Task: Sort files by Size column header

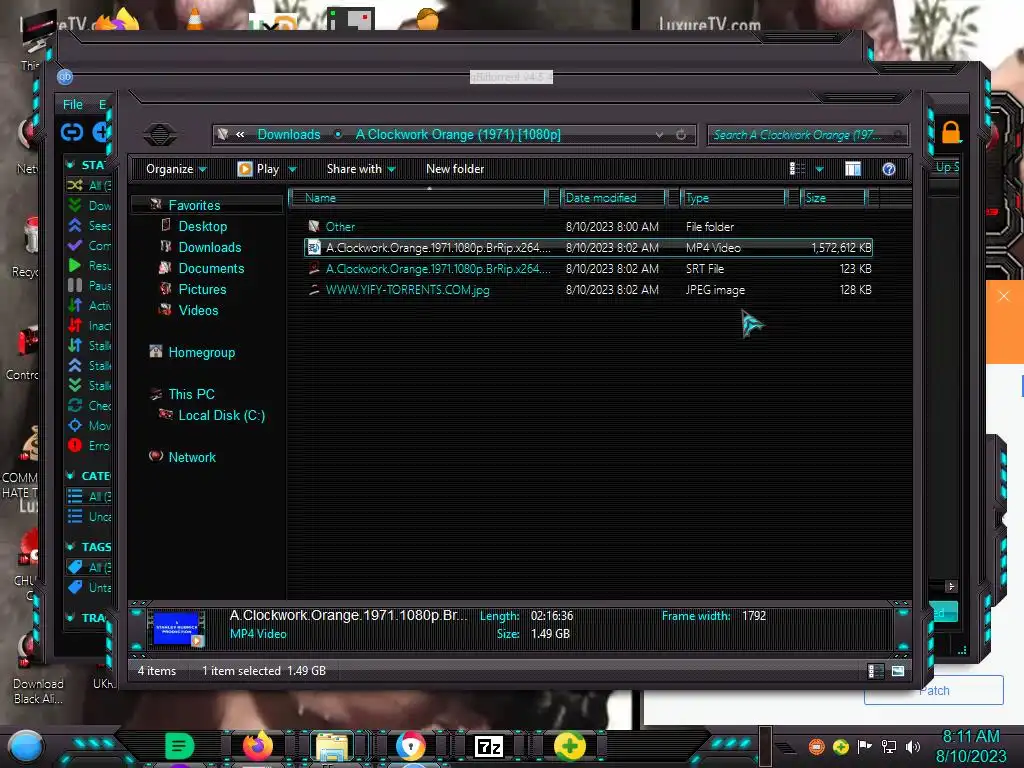Action: point(833,198)
